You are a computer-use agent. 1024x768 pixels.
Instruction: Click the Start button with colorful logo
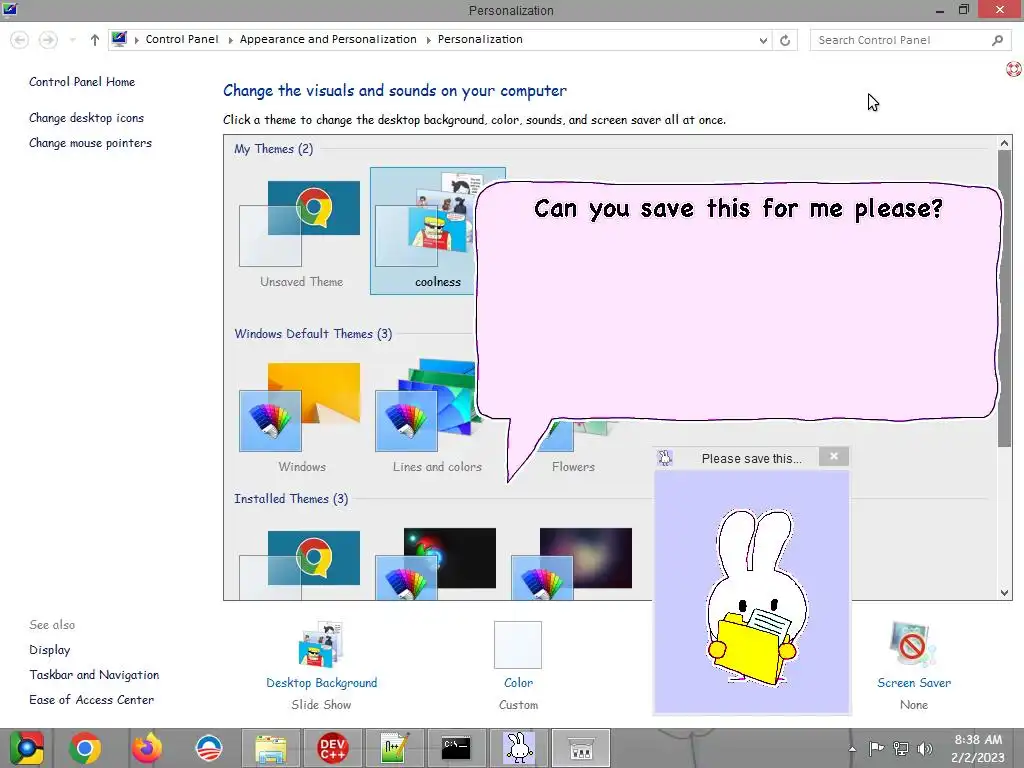[x=26, y=748]
